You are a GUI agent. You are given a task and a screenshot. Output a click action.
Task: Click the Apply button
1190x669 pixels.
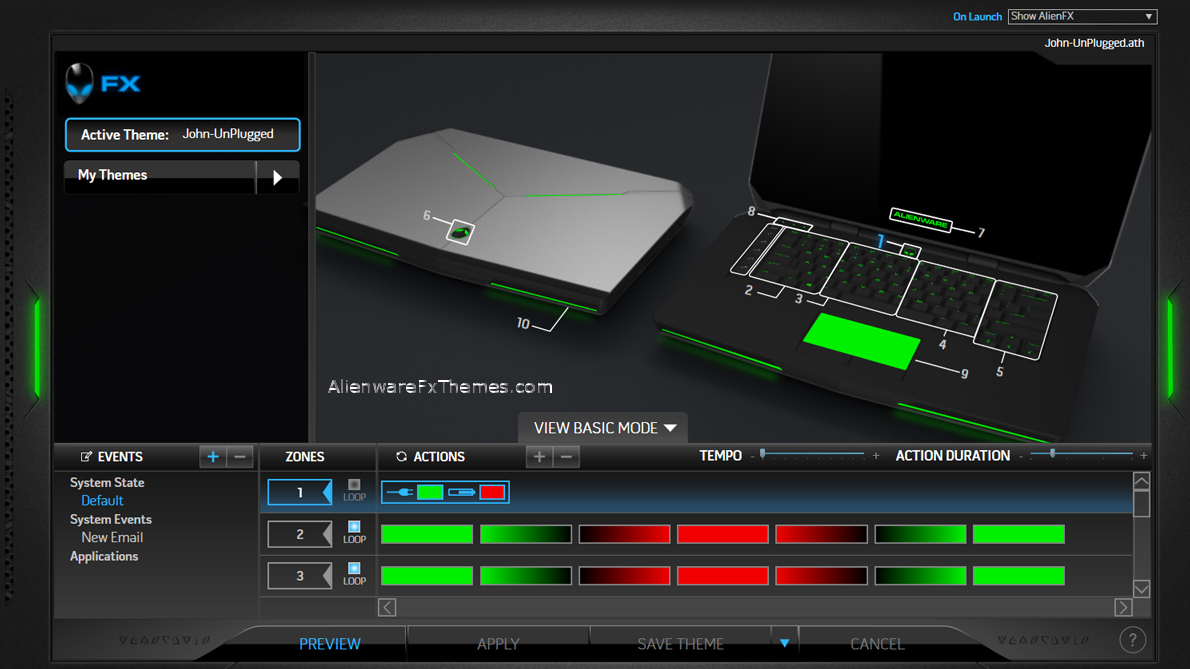498,643
